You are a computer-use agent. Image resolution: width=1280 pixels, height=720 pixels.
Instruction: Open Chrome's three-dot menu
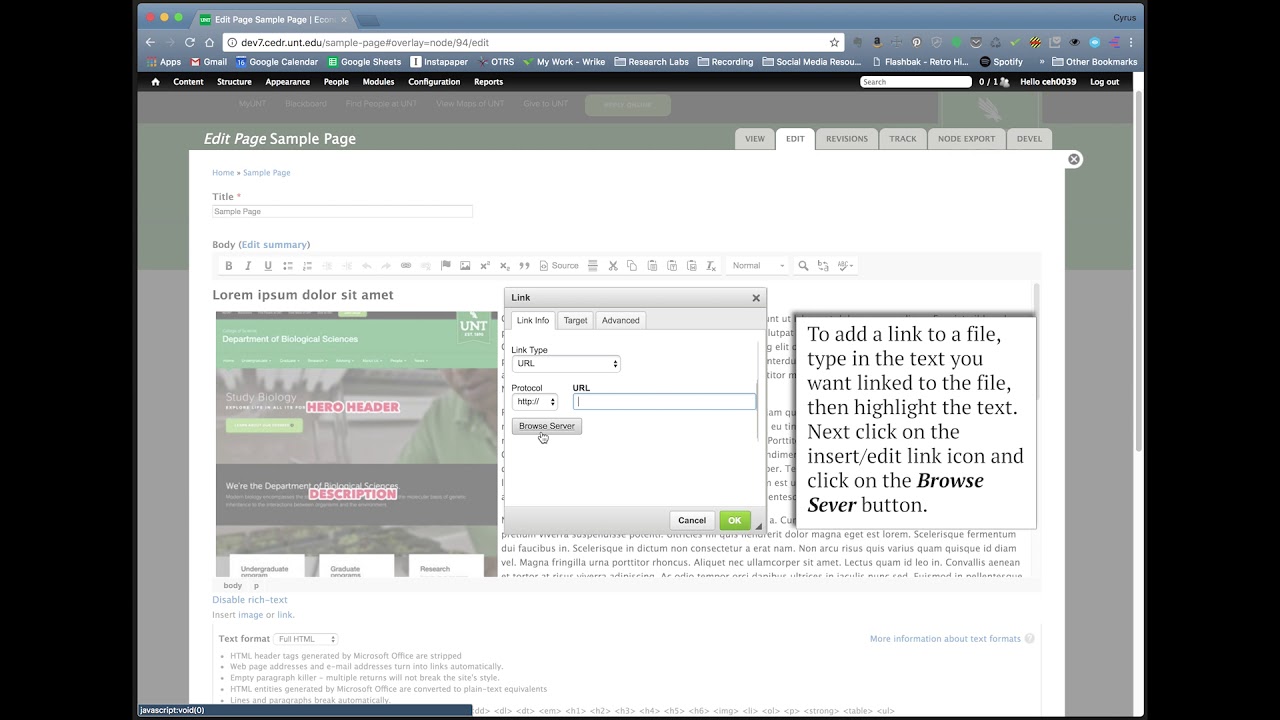click(1131, 42)
